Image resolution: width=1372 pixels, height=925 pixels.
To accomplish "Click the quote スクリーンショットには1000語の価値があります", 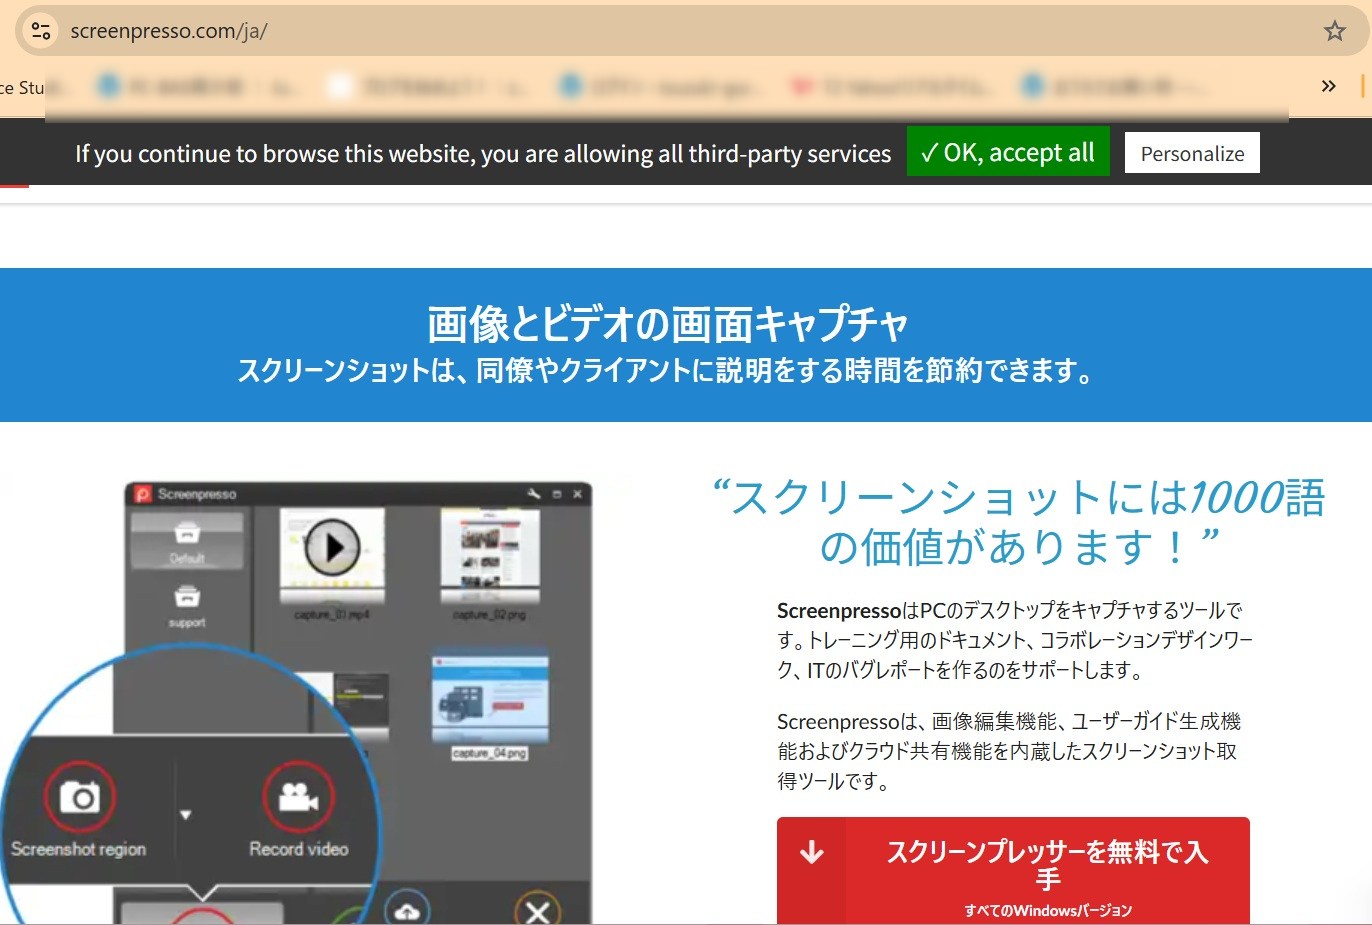I will coord(1018,522).
